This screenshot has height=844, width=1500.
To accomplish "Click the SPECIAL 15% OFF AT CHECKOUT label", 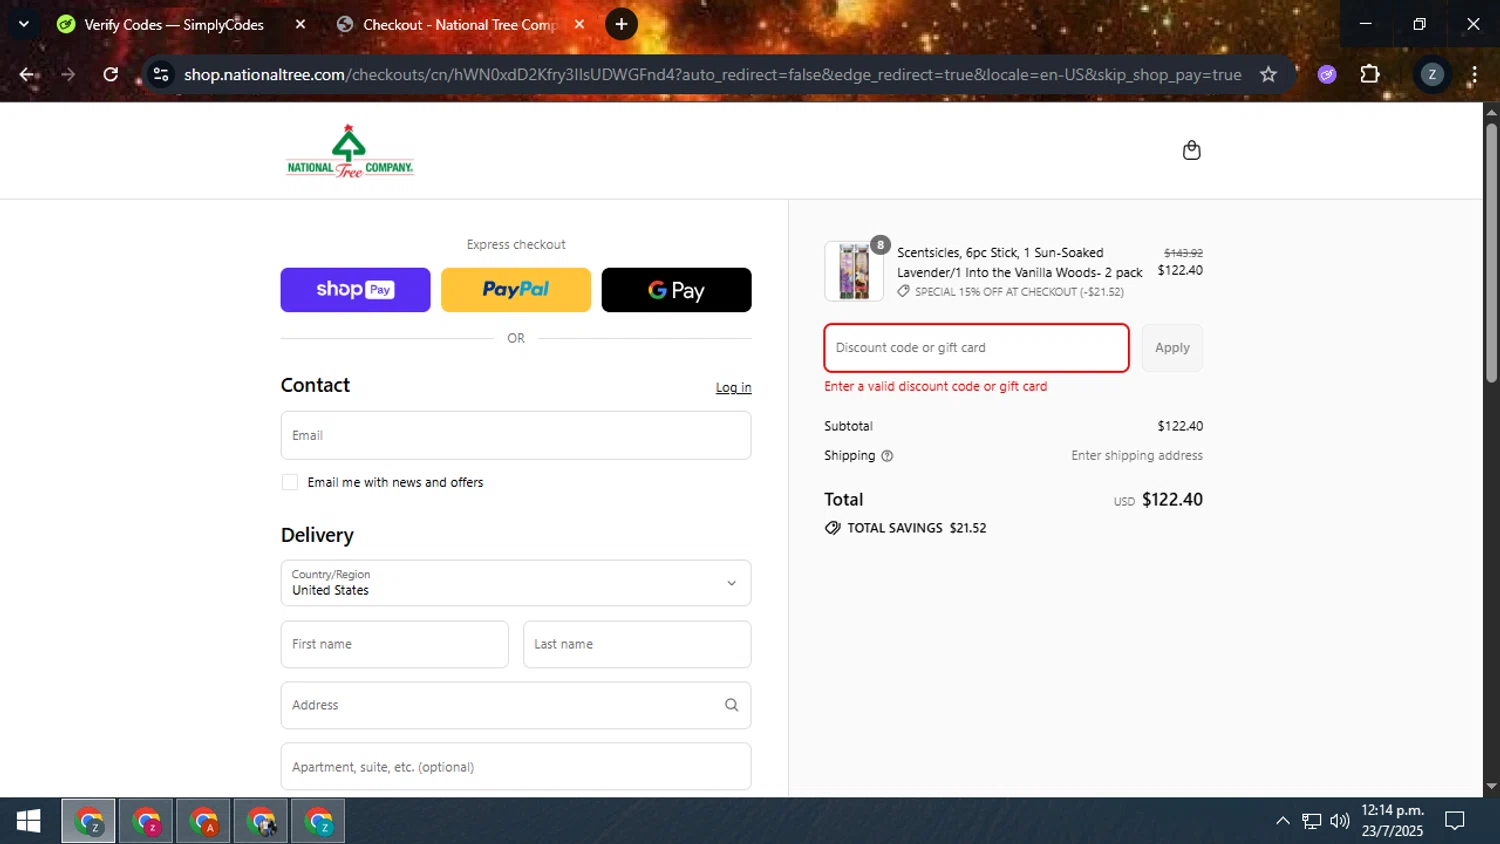I will pyautogui.click(x=1019, y=292).
